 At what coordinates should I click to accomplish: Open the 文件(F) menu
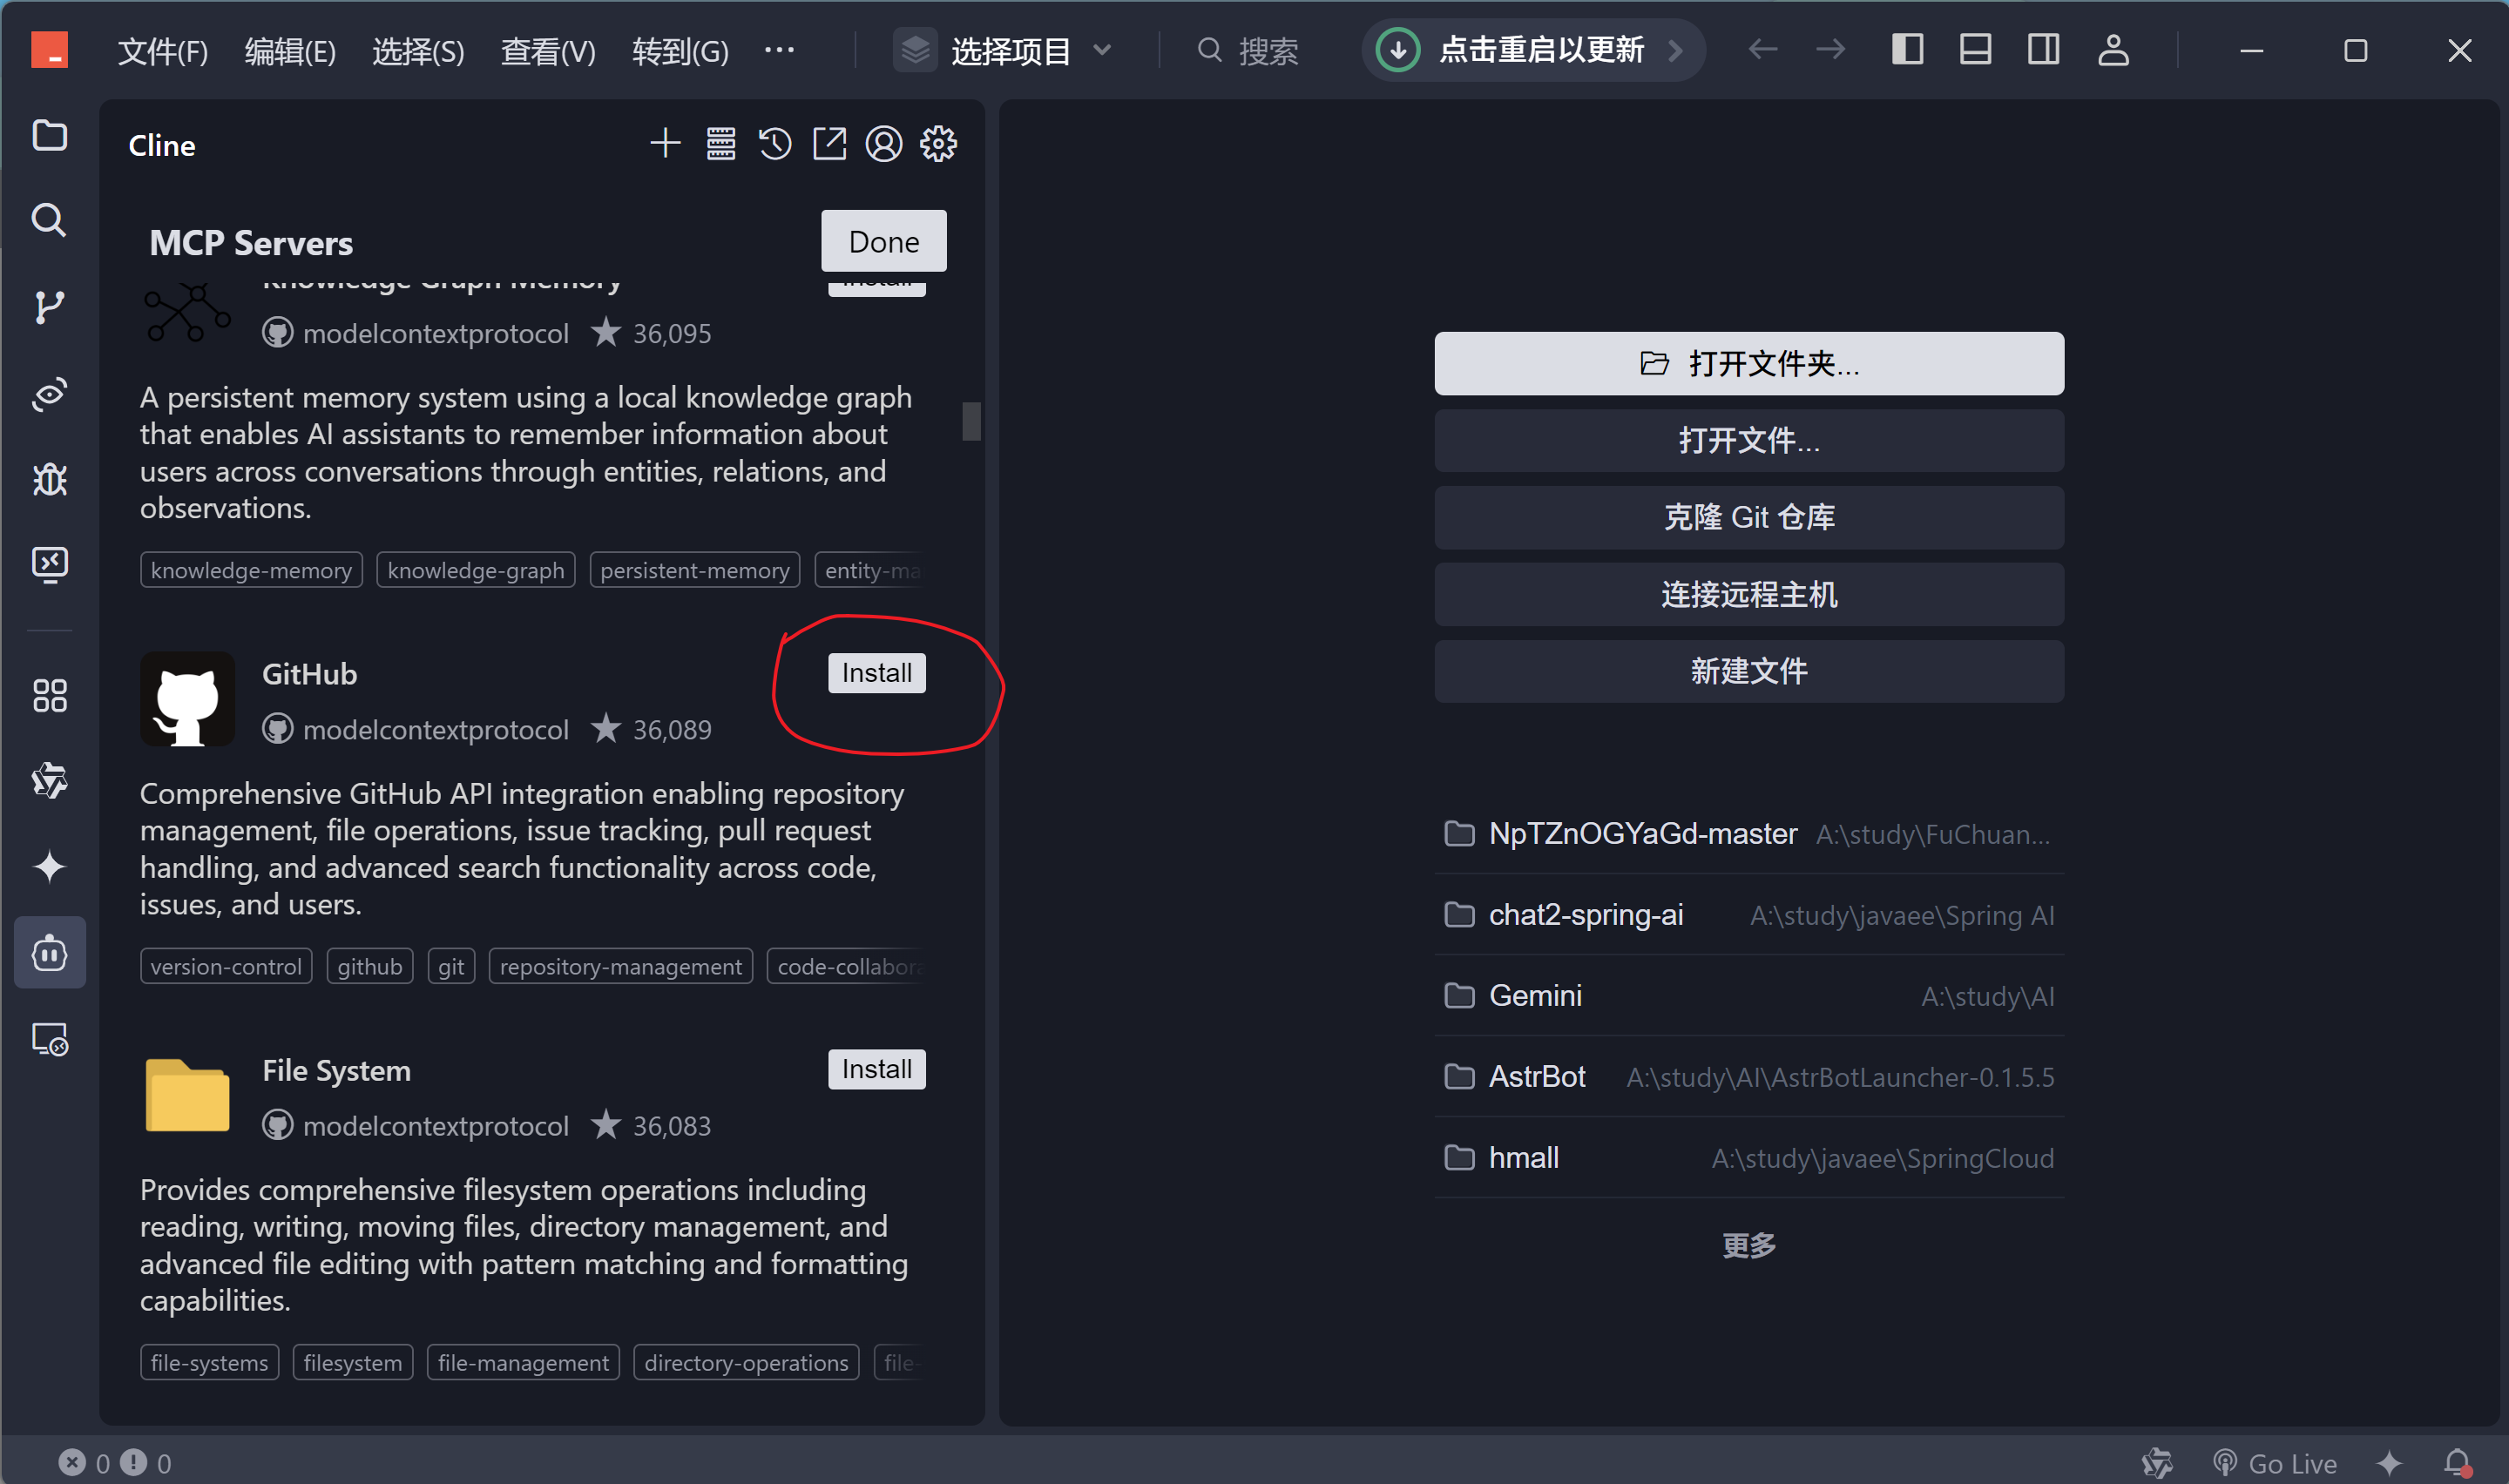(162, 50)
